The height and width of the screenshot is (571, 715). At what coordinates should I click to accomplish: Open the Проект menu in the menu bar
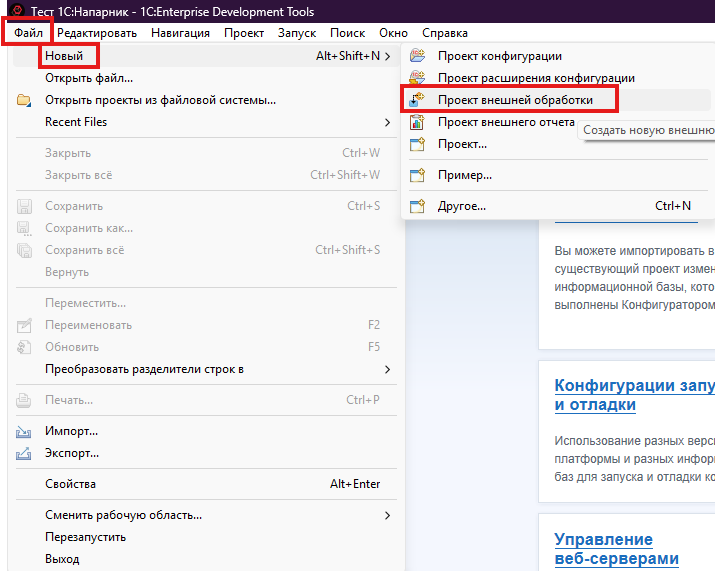tap(244, 33)
